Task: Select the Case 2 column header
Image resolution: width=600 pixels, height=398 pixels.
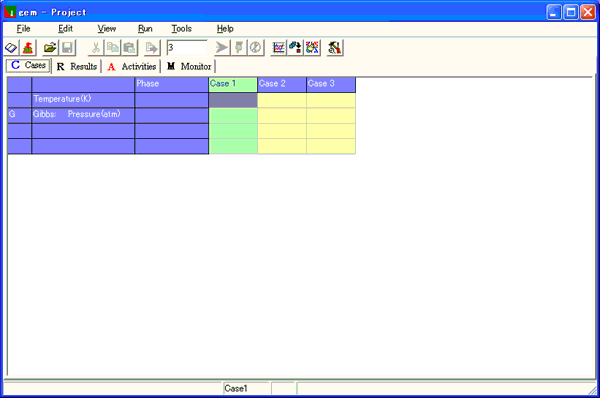Action: pyautogui.click(x=282, y=85)
